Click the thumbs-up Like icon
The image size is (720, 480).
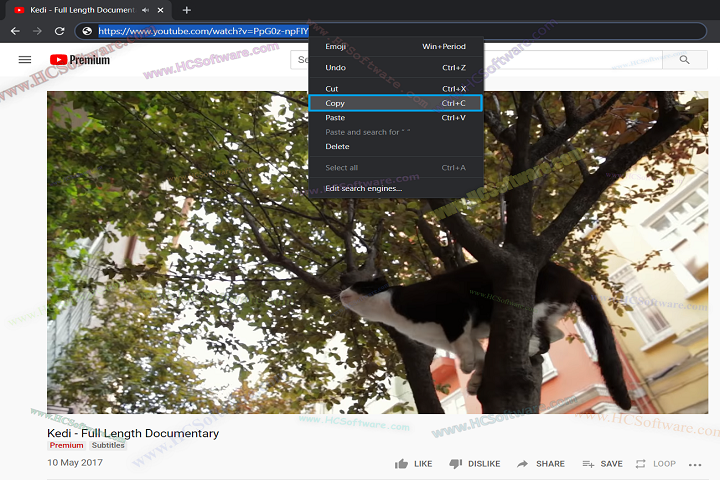coord(402,464)
